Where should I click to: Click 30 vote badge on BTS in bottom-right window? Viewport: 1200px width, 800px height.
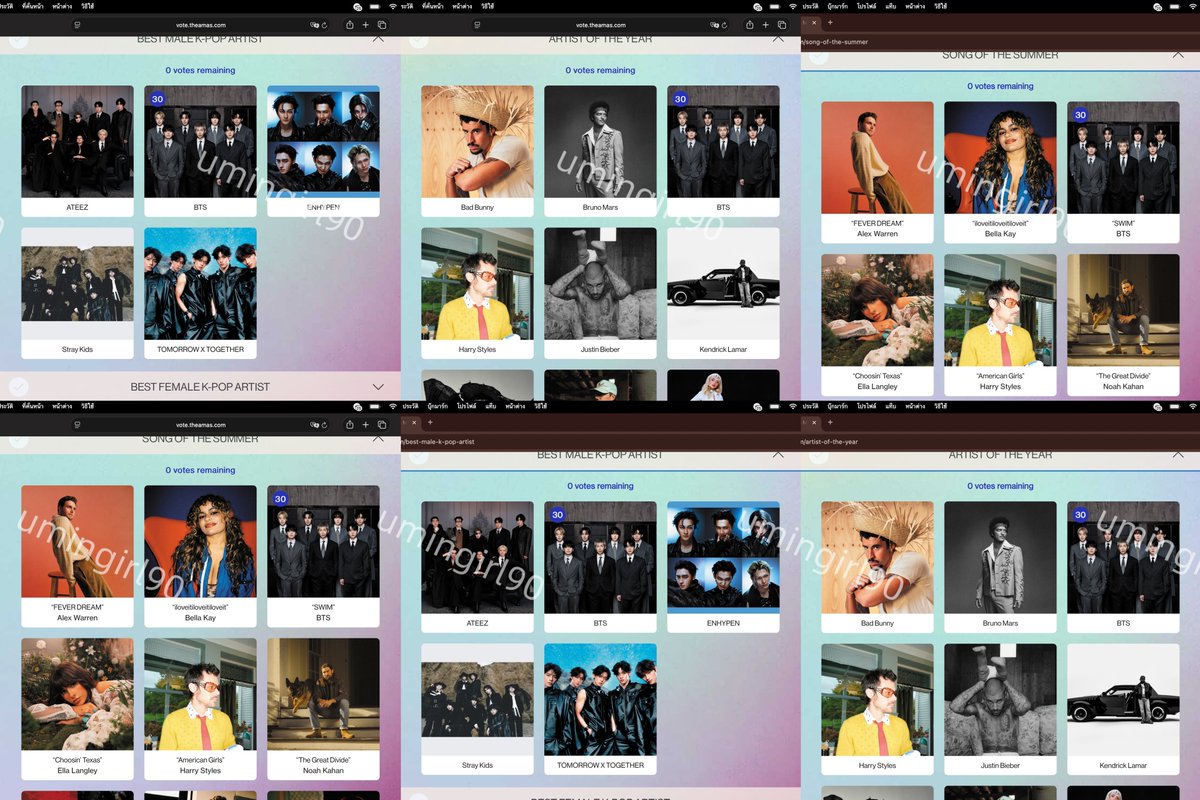(x=1080, y=515)
